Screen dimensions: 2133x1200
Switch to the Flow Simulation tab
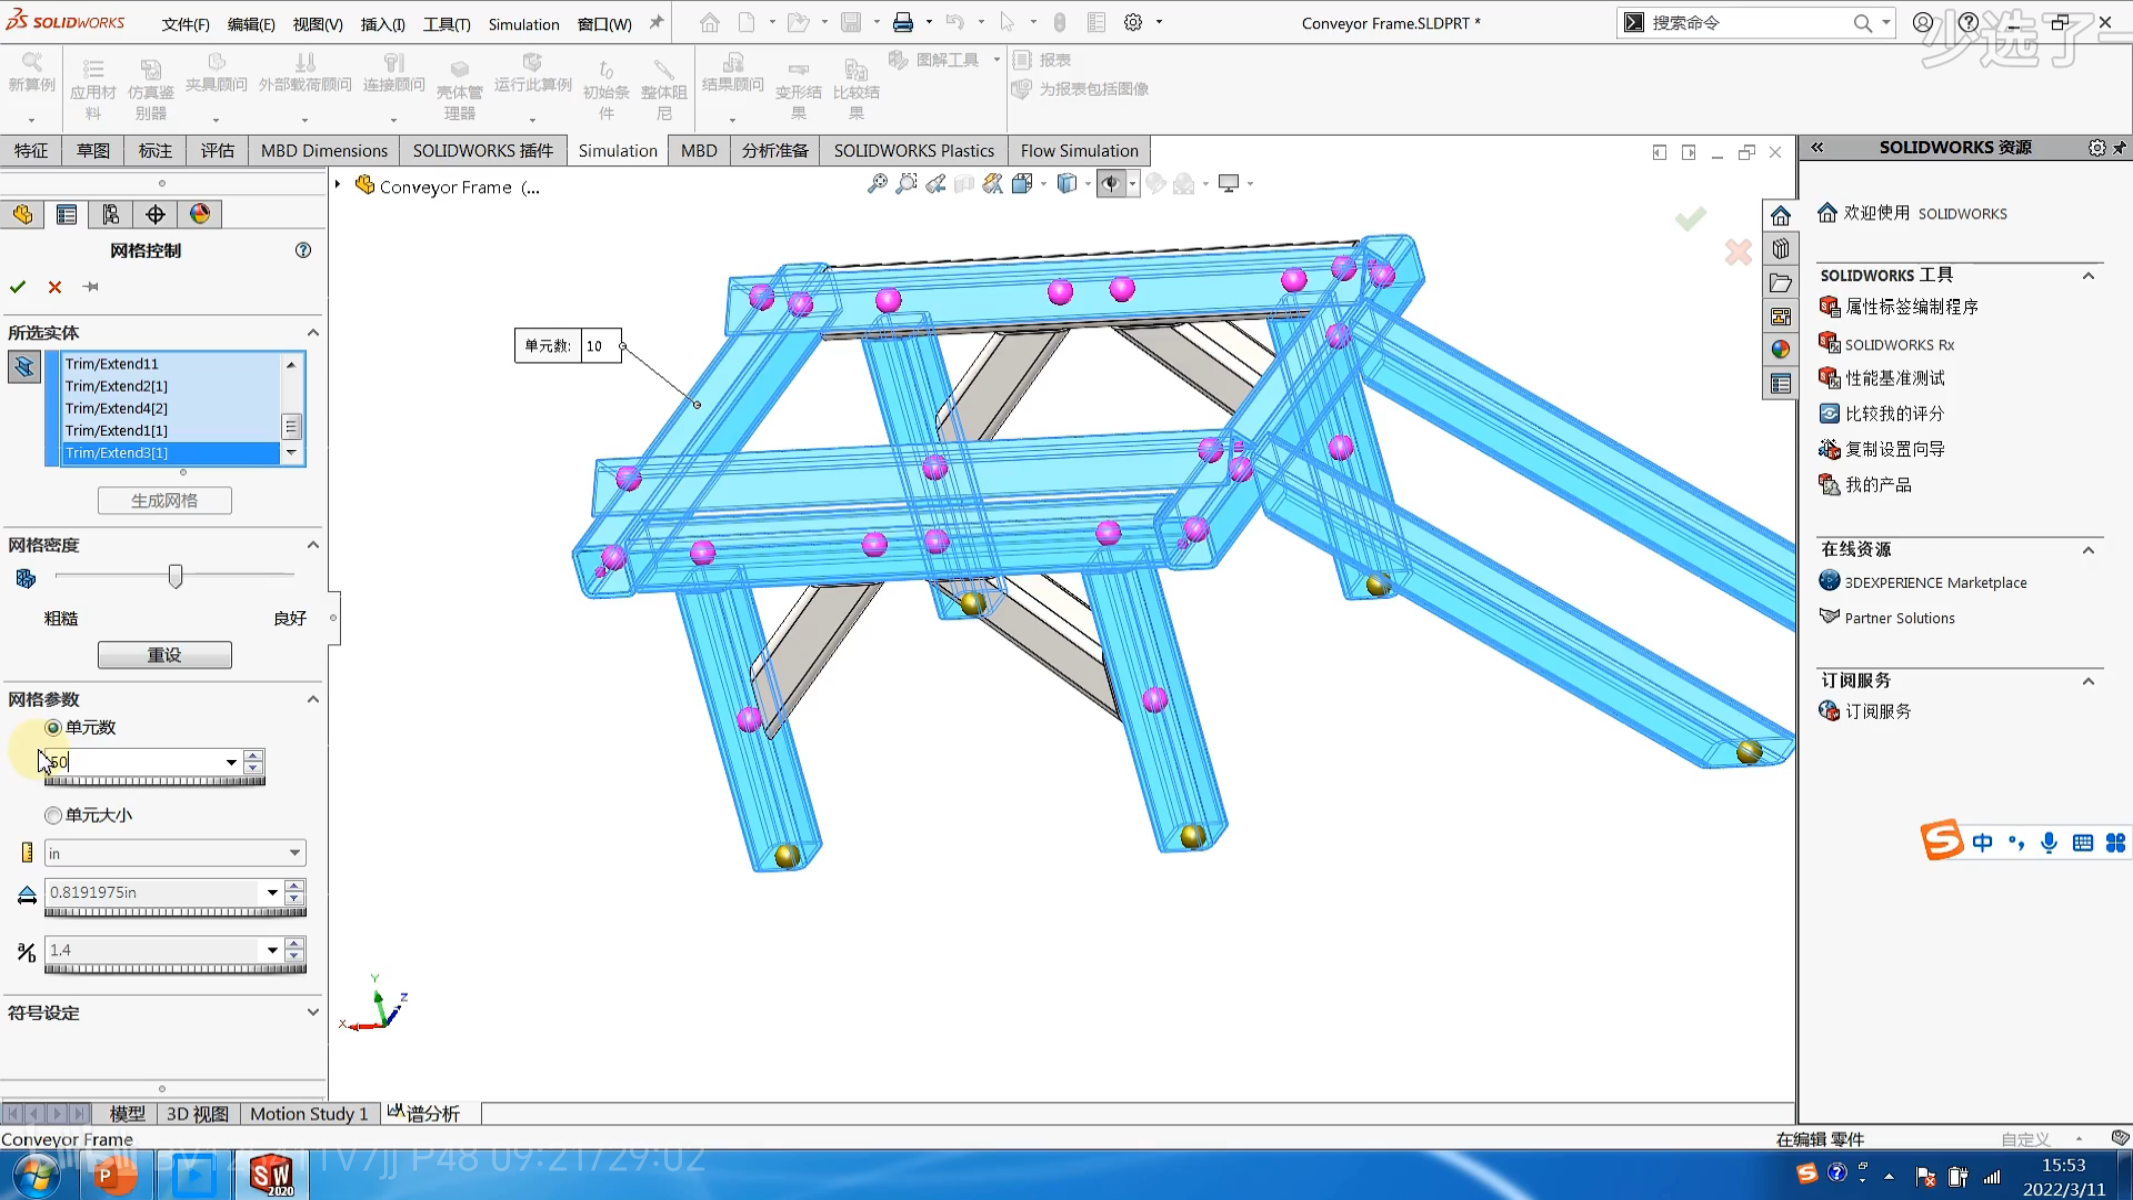(1079, 150)
